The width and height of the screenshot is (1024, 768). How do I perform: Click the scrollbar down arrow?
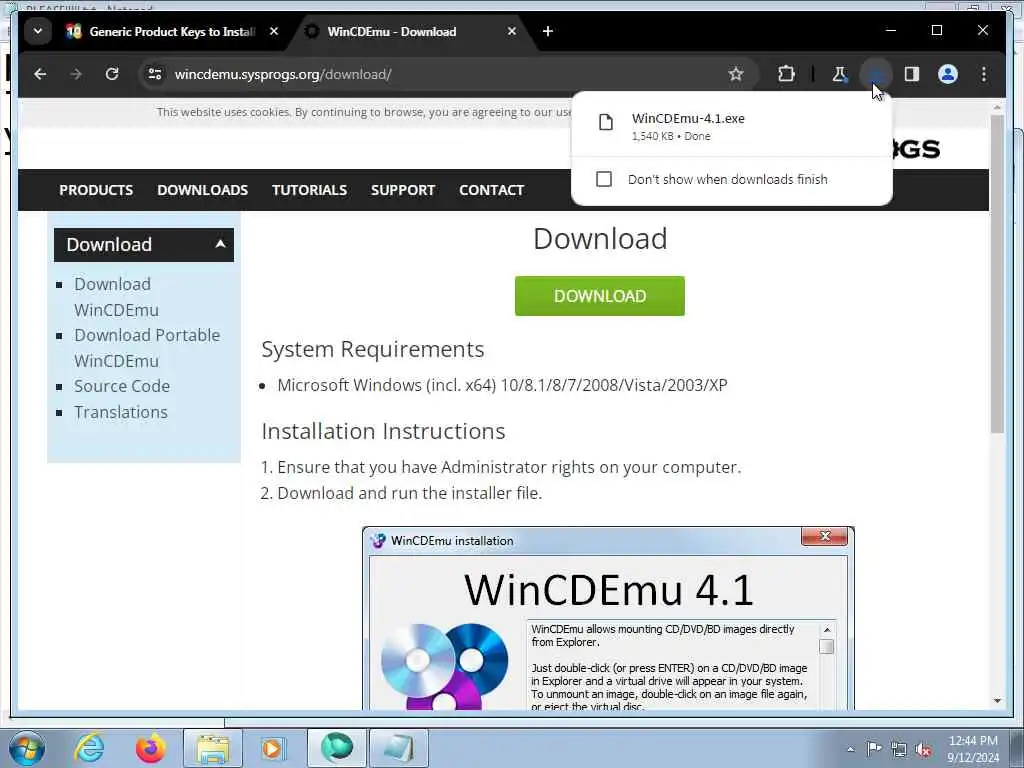click(x=997, y=701)
